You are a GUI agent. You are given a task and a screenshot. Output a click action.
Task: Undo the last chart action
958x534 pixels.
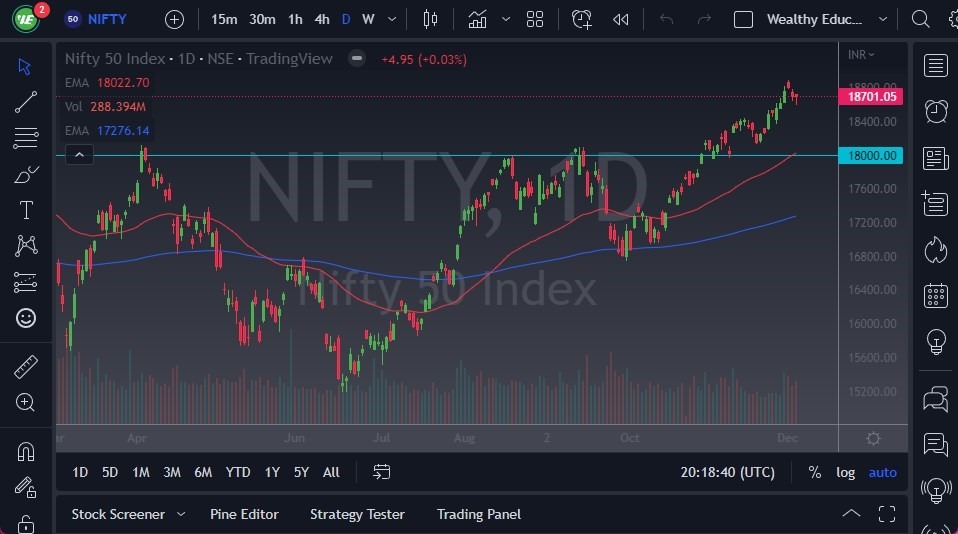click(x=666, y=20)
